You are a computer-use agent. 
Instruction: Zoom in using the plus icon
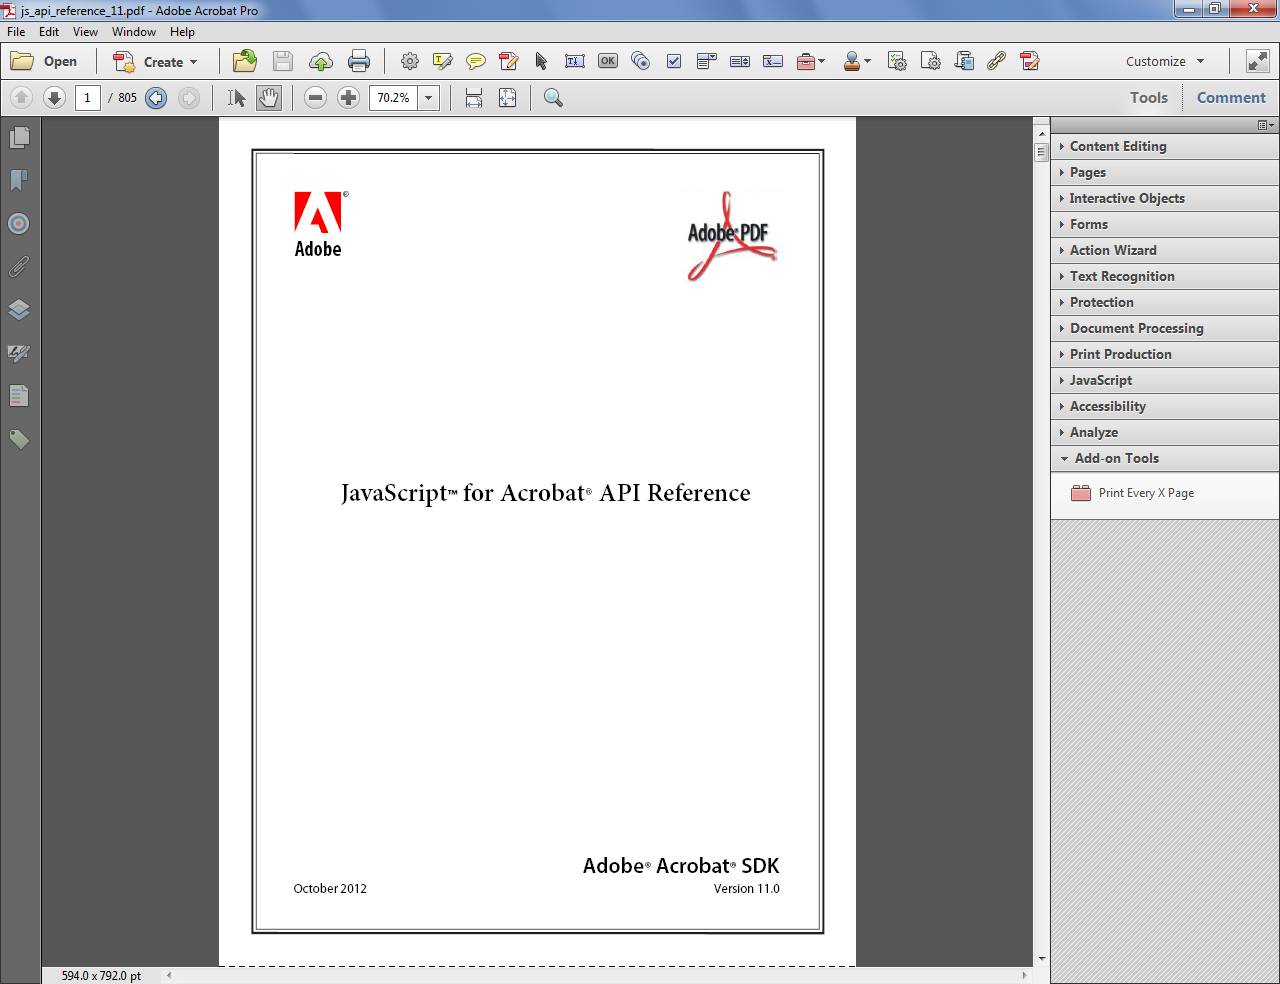347,97
